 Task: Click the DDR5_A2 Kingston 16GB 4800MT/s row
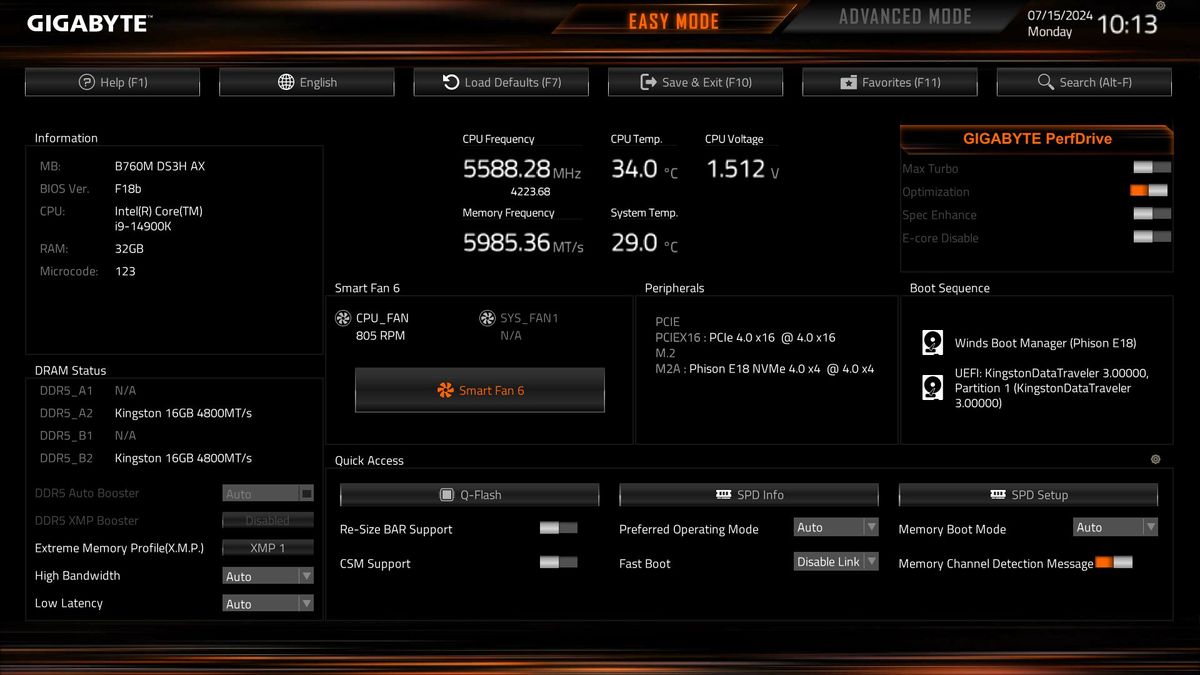tap(147, 413)
